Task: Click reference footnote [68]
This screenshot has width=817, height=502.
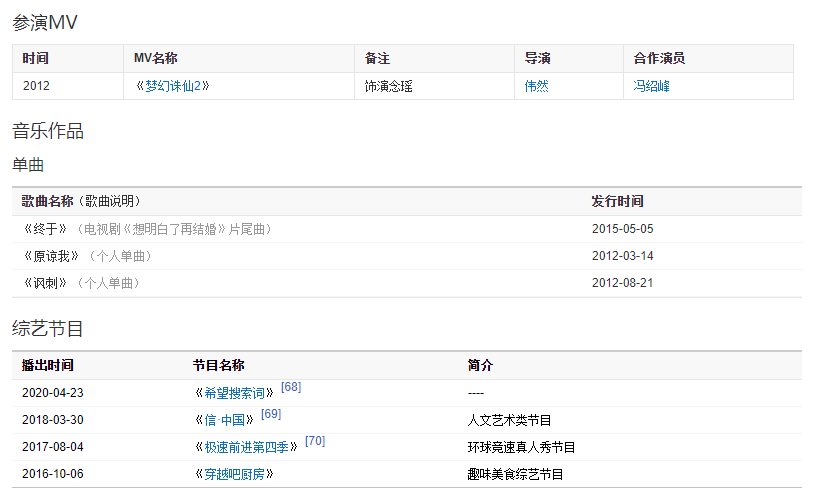Action: [291, 387]
